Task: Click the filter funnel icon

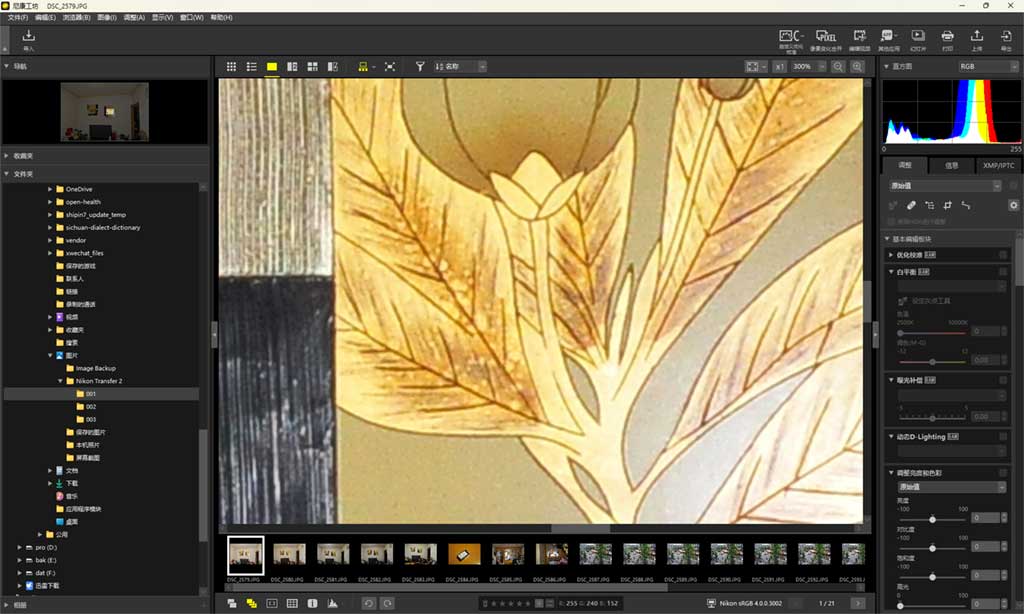Action: click(x=420, y=67)
